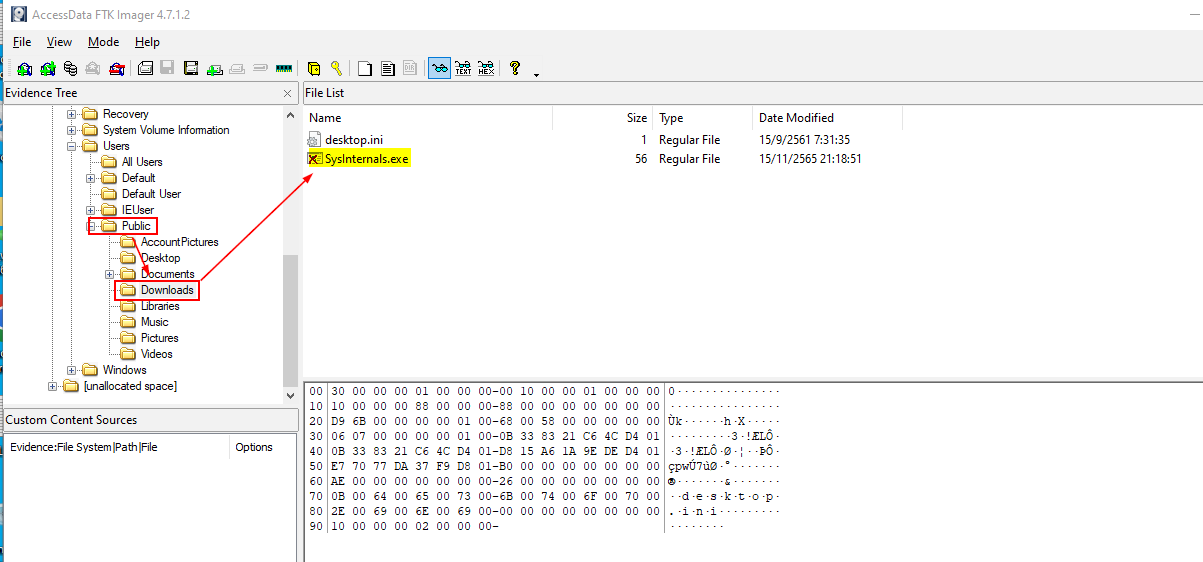
Task: Select the System Volume Information folder
Action: [x=166, y=130]
